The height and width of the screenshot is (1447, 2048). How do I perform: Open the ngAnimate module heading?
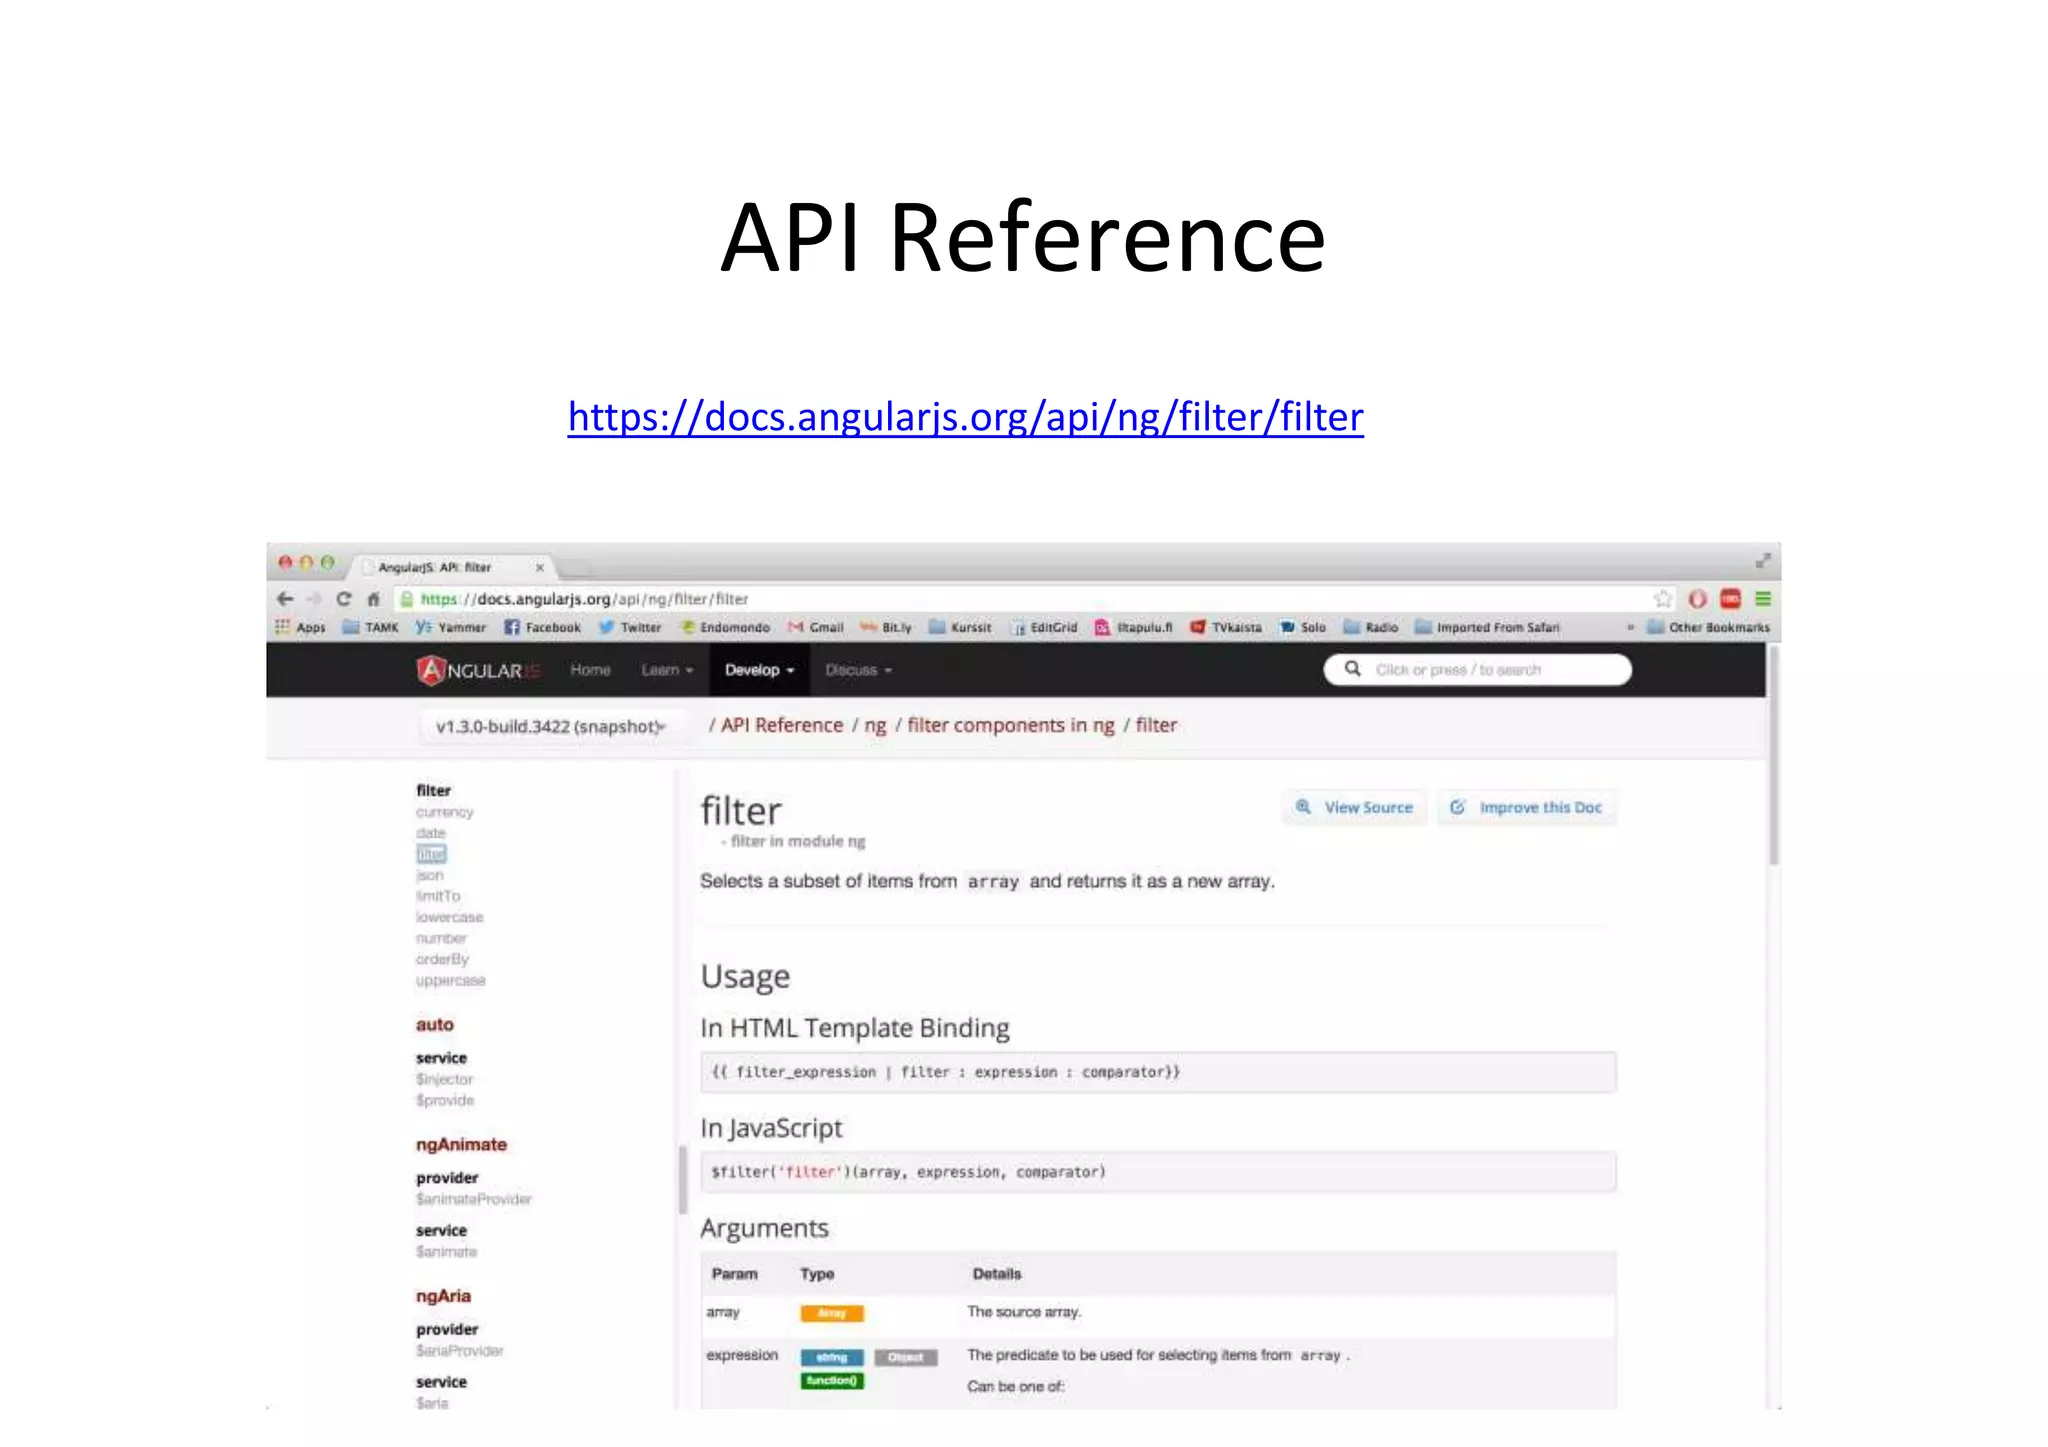pyautogui.click(x=462, y=1145)
